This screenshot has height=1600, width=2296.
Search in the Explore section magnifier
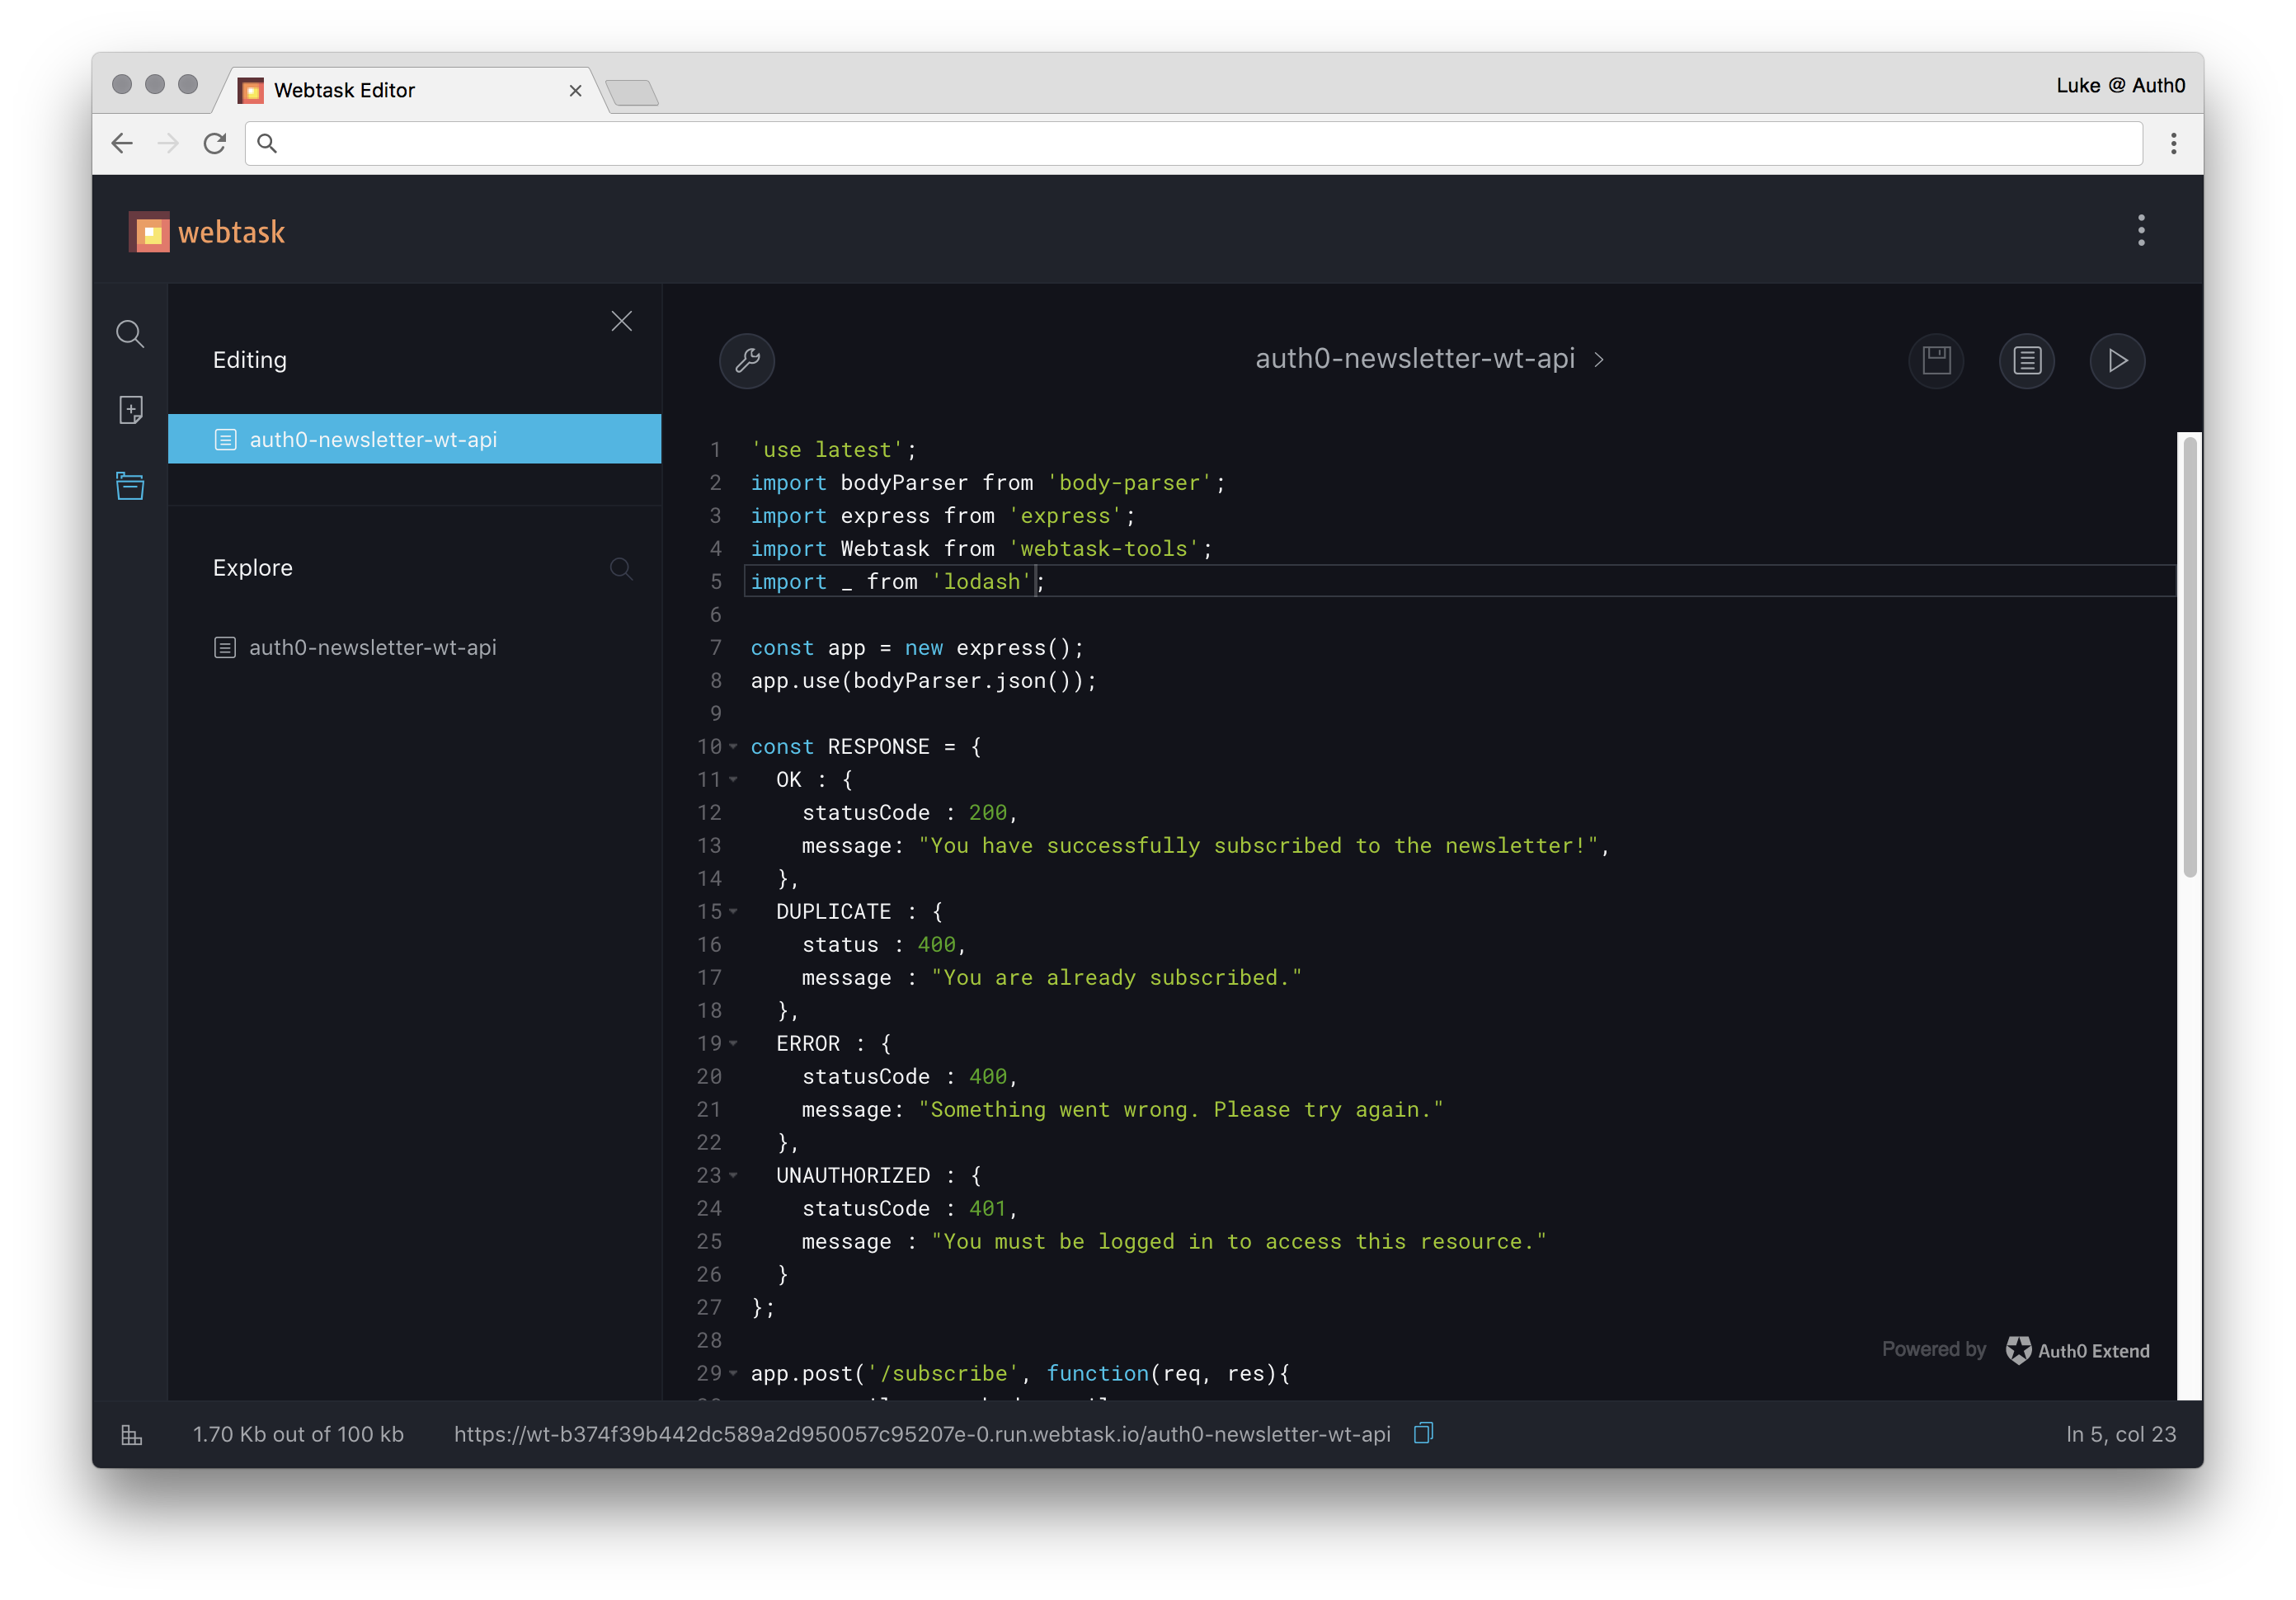pos(621,569)
